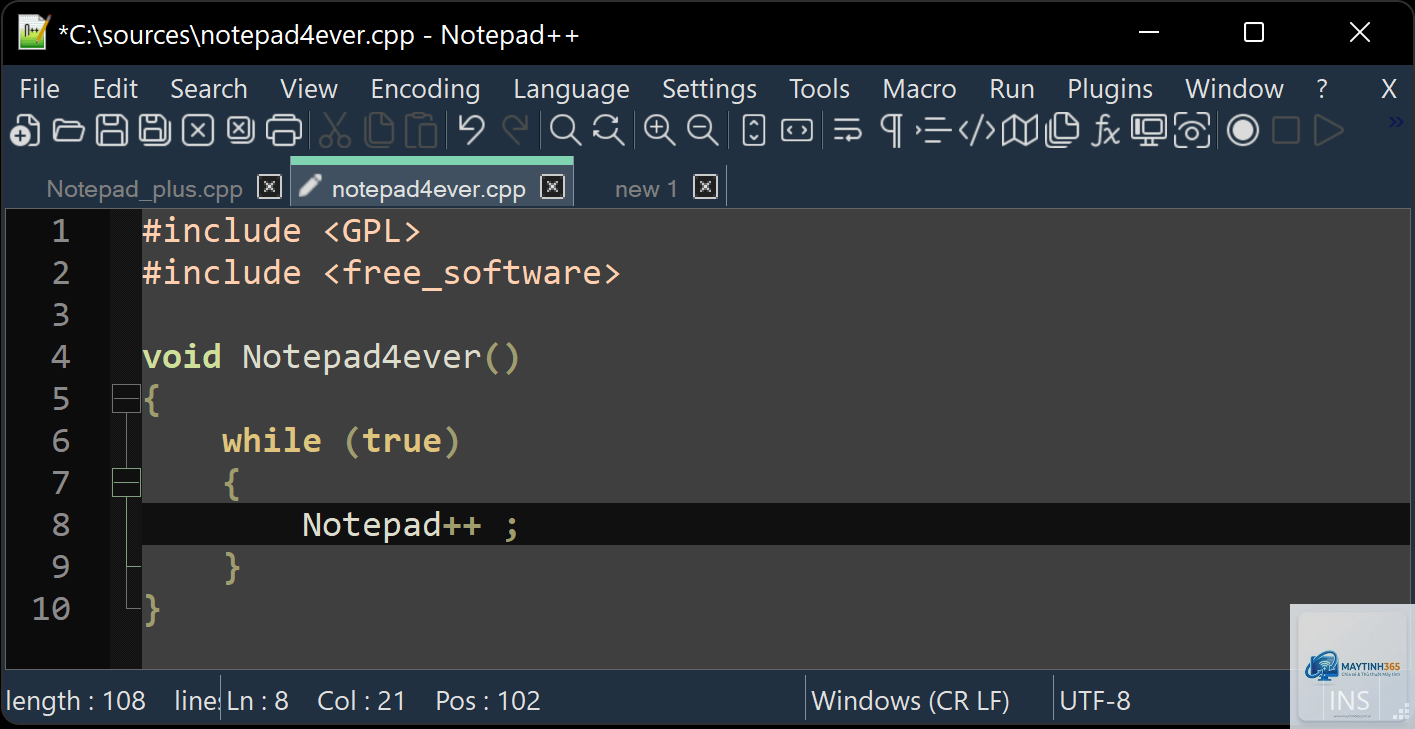The image size is (1415, 729).
Task: Open the Function List fx icon
Action: [x=1105, y=130]
